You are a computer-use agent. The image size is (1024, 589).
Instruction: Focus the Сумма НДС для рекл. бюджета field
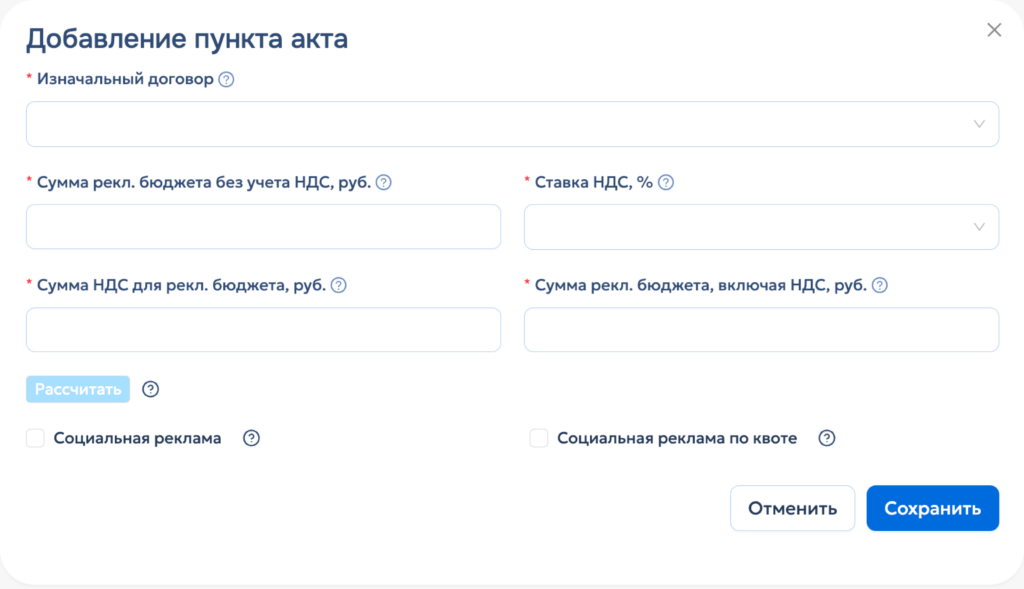pos(263,330)
